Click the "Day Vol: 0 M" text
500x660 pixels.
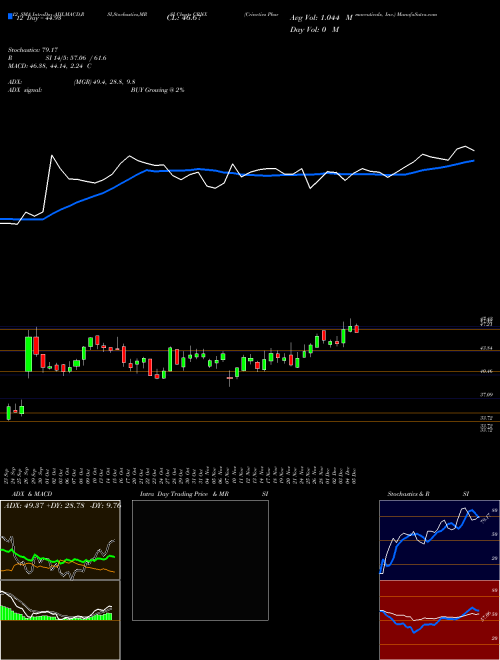[314, 29]
